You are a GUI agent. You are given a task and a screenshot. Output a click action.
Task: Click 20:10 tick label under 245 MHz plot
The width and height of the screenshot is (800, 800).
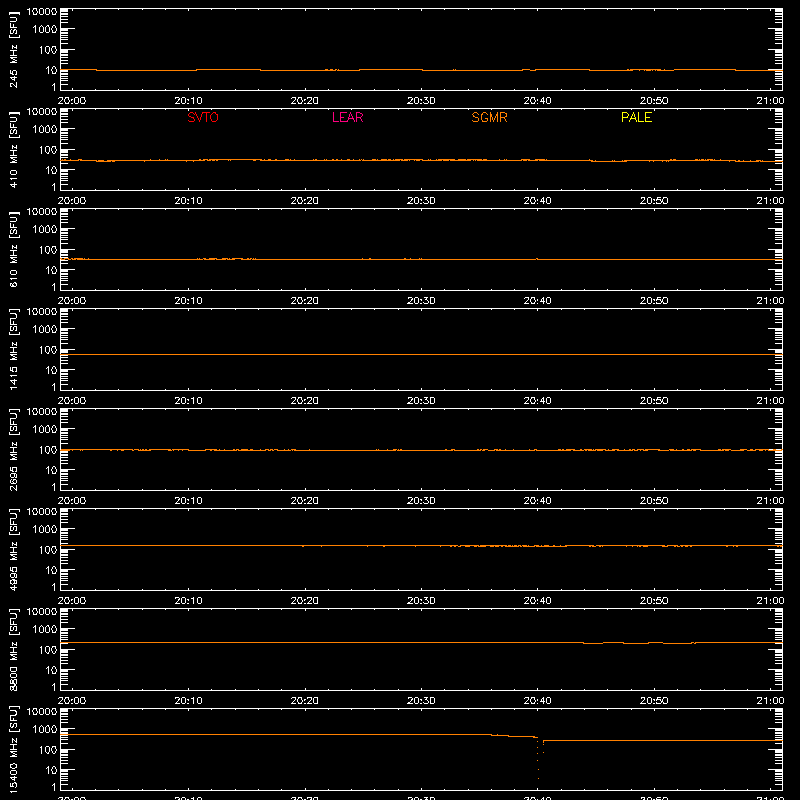point(188,101)
